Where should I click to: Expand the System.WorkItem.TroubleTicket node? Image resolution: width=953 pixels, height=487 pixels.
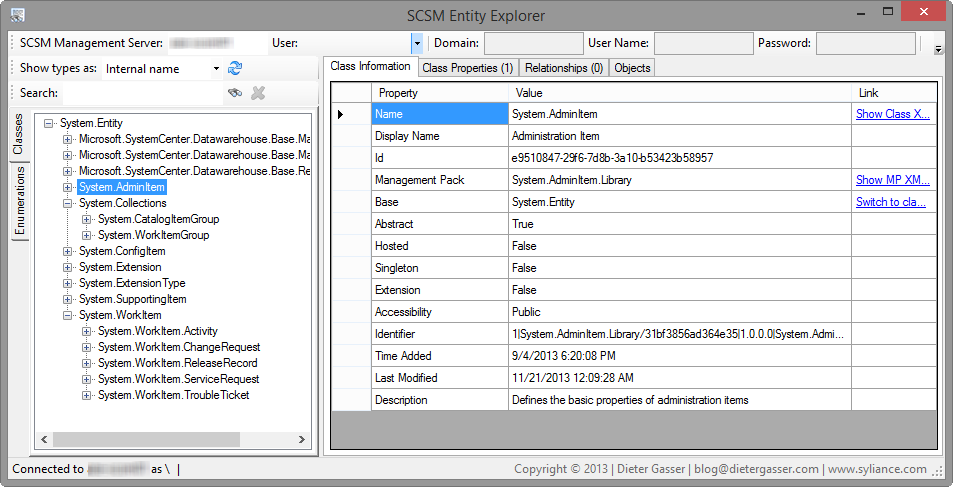(x=86, y=395)
